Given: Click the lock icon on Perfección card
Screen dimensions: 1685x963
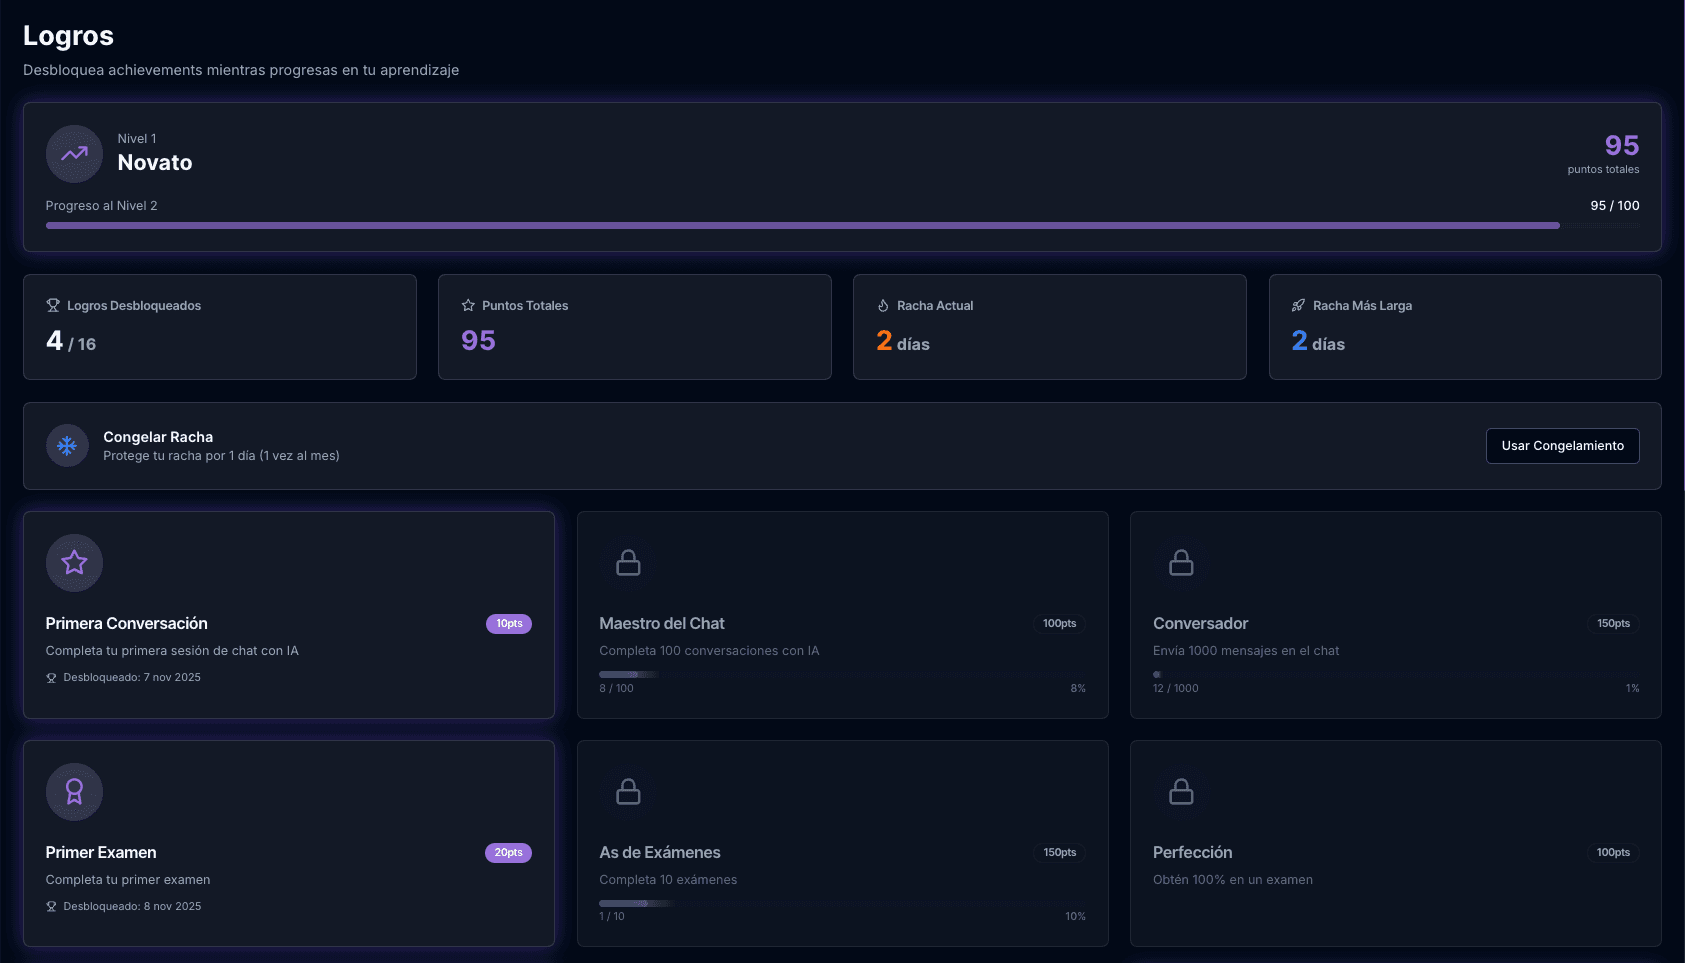Looking at the screenshot, I should point(1181,792).
